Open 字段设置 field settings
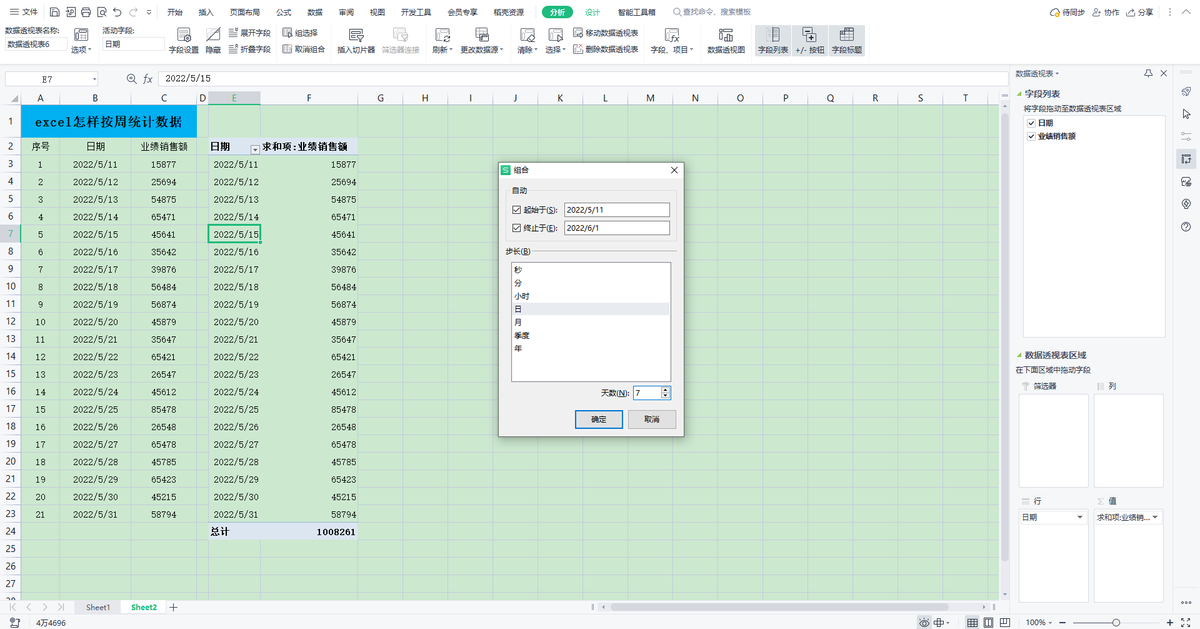 click(183, 40)
